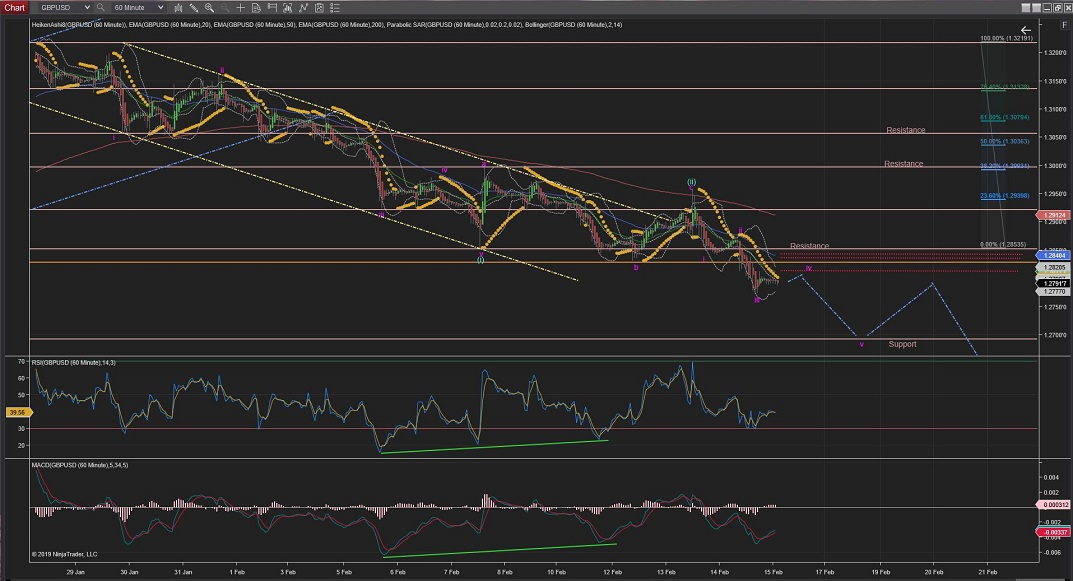Viewport: 1073px width, 581px height.
Task: Click the return arrow at chart top-right
Action: [x=1026, y=31]
